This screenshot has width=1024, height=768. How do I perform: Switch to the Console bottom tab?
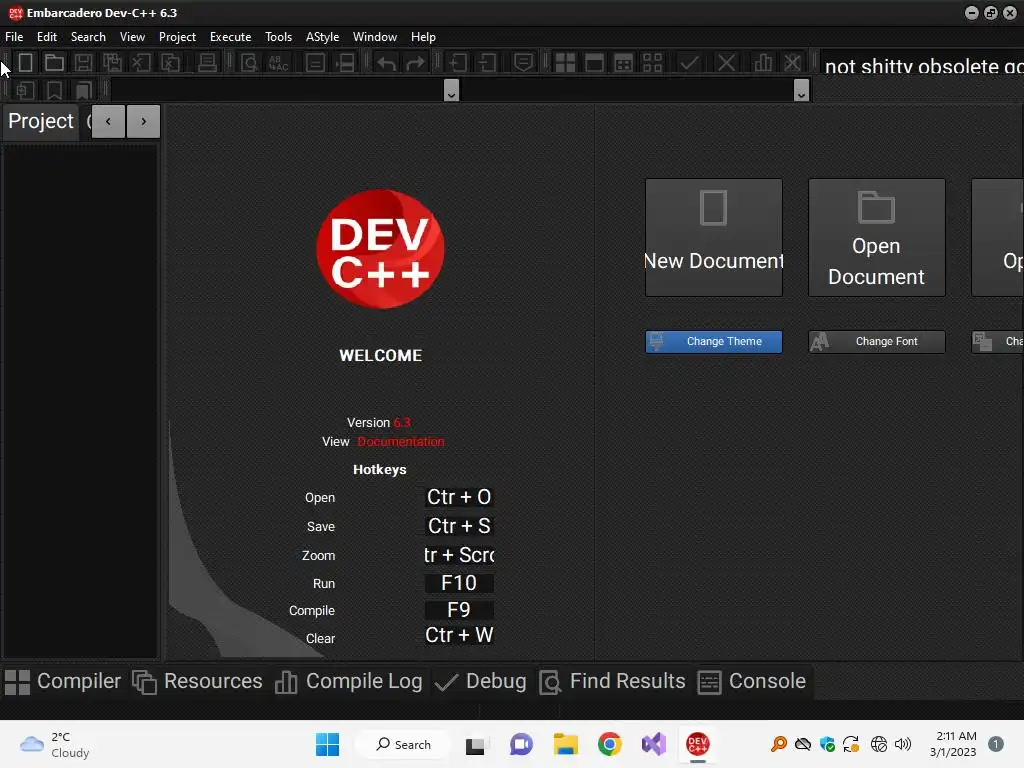point(752,682)
